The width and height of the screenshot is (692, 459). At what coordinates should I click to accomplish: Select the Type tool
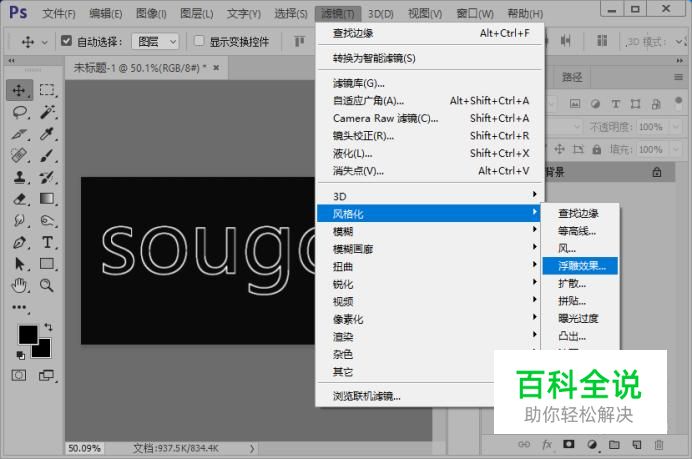point(47,242)
